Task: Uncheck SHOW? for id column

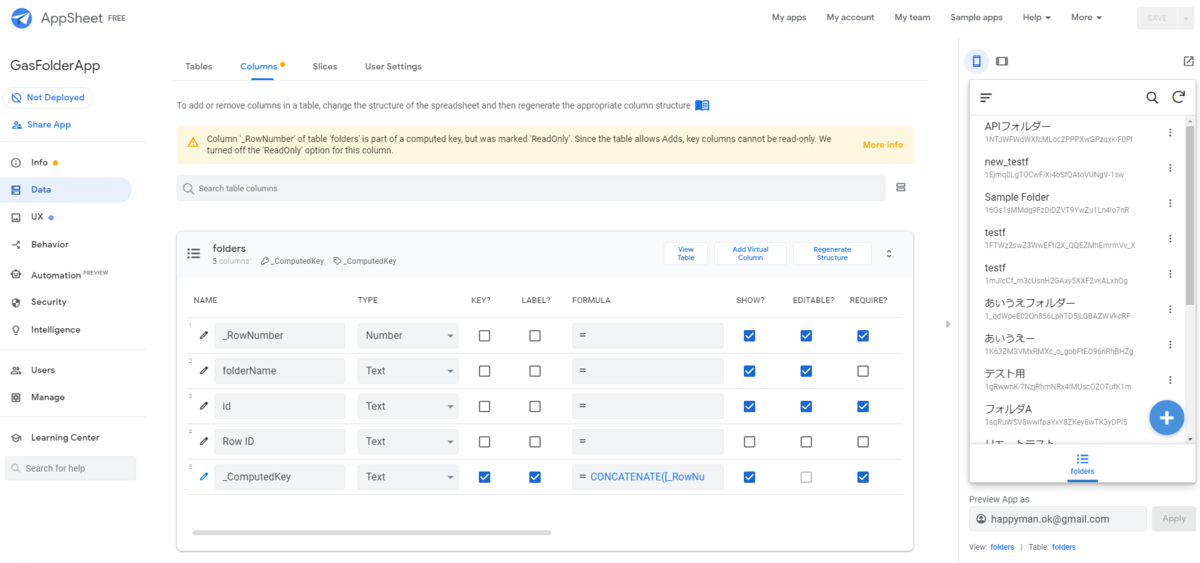Action: 750,406
